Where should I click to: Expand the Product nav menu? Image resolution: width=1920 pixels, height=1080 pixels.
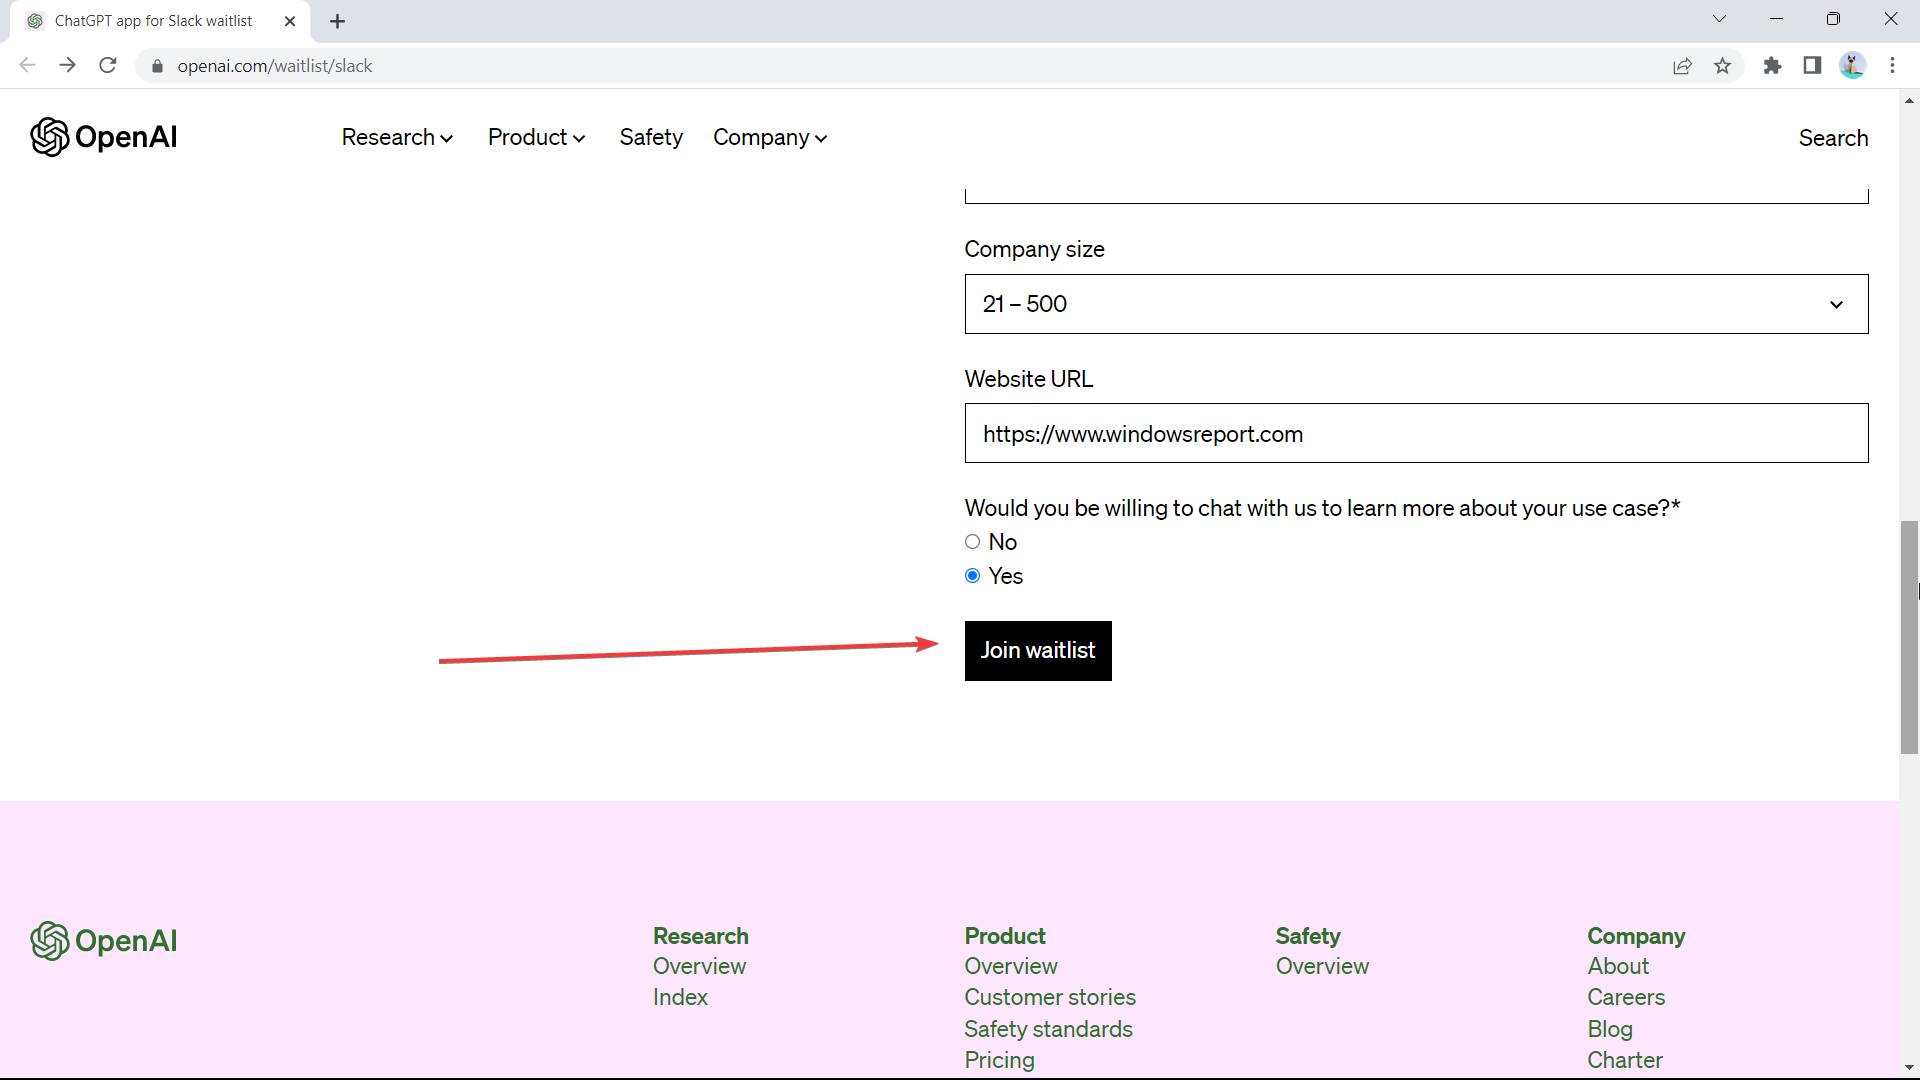[x=536, y=138]
